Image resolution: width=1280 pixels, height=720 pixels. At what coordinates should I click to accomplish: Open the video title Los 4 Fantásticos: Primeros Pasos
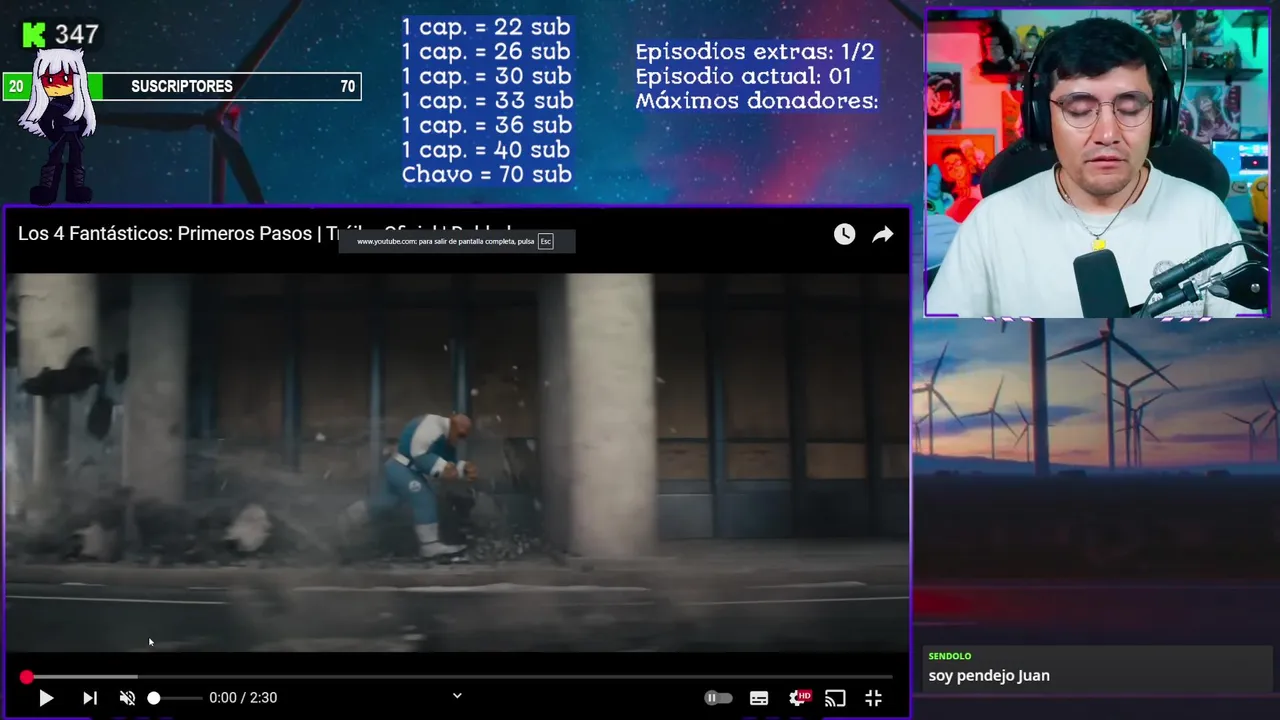(265, 233)
